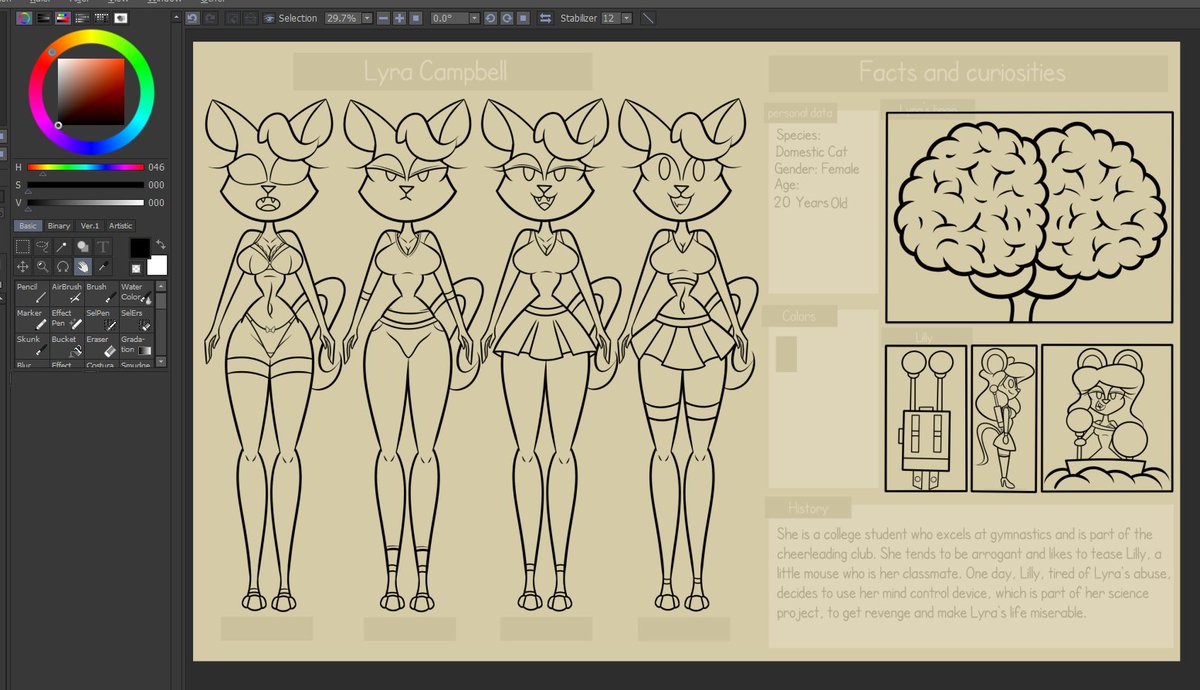Viewport: 1200px width, 690px height.
Task: Show the color swatches panel icon
Action: [x=102, y=18]
